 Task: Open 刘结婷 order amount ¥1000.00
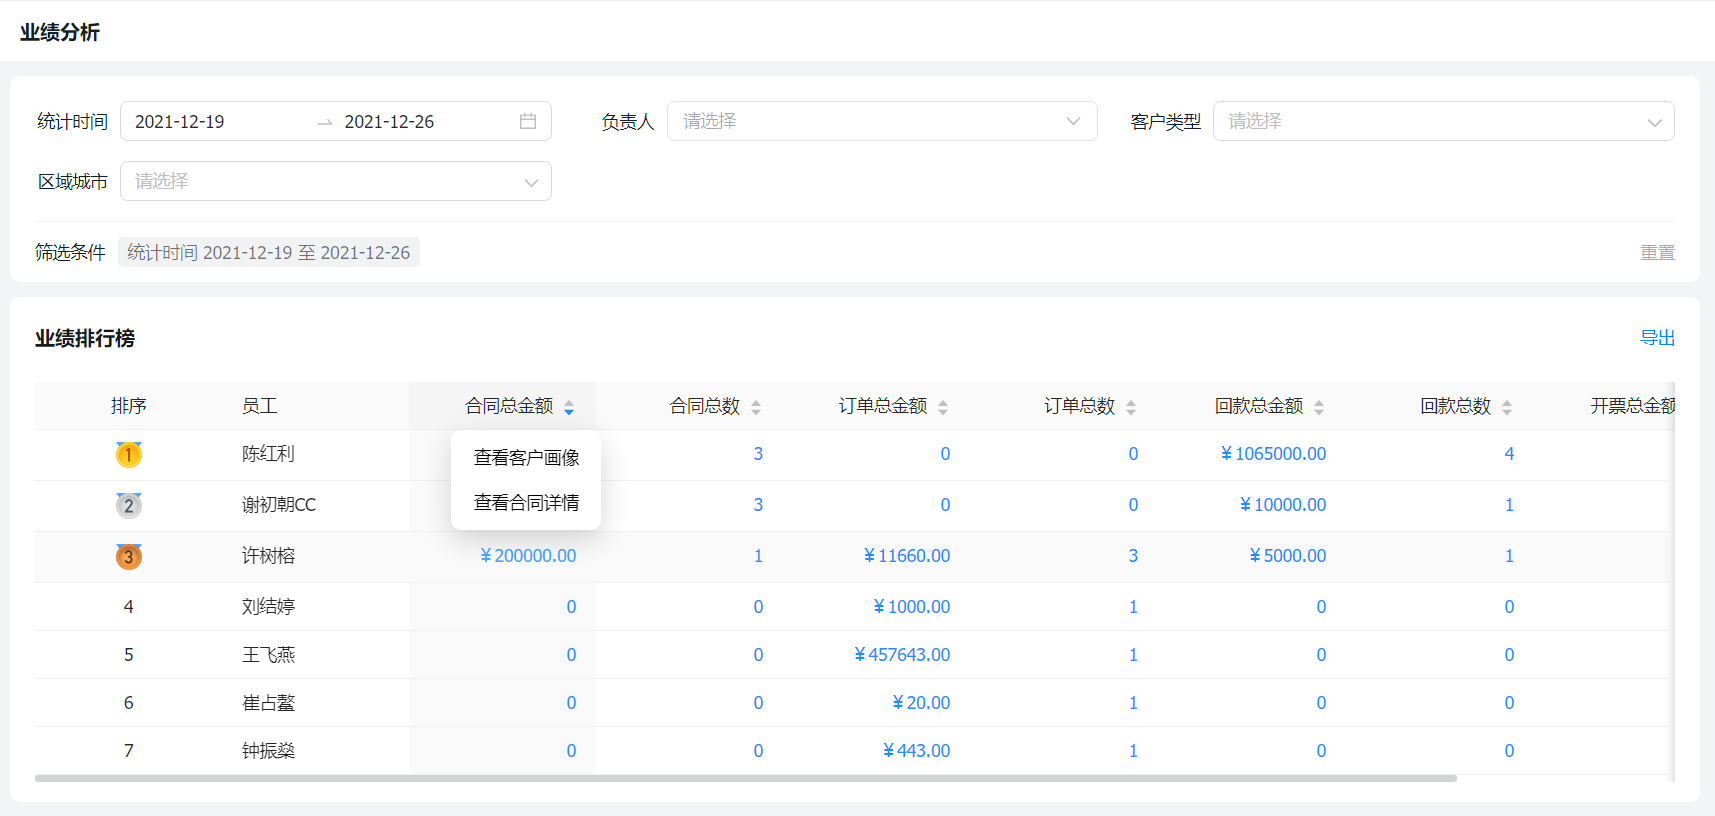(x=912, y=607)
